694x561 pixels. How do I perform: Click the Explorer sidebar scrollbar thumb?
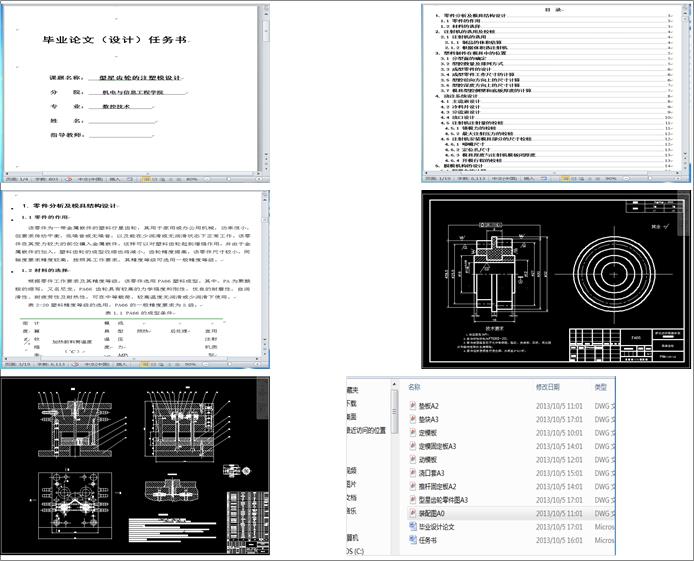pos(395,412)
